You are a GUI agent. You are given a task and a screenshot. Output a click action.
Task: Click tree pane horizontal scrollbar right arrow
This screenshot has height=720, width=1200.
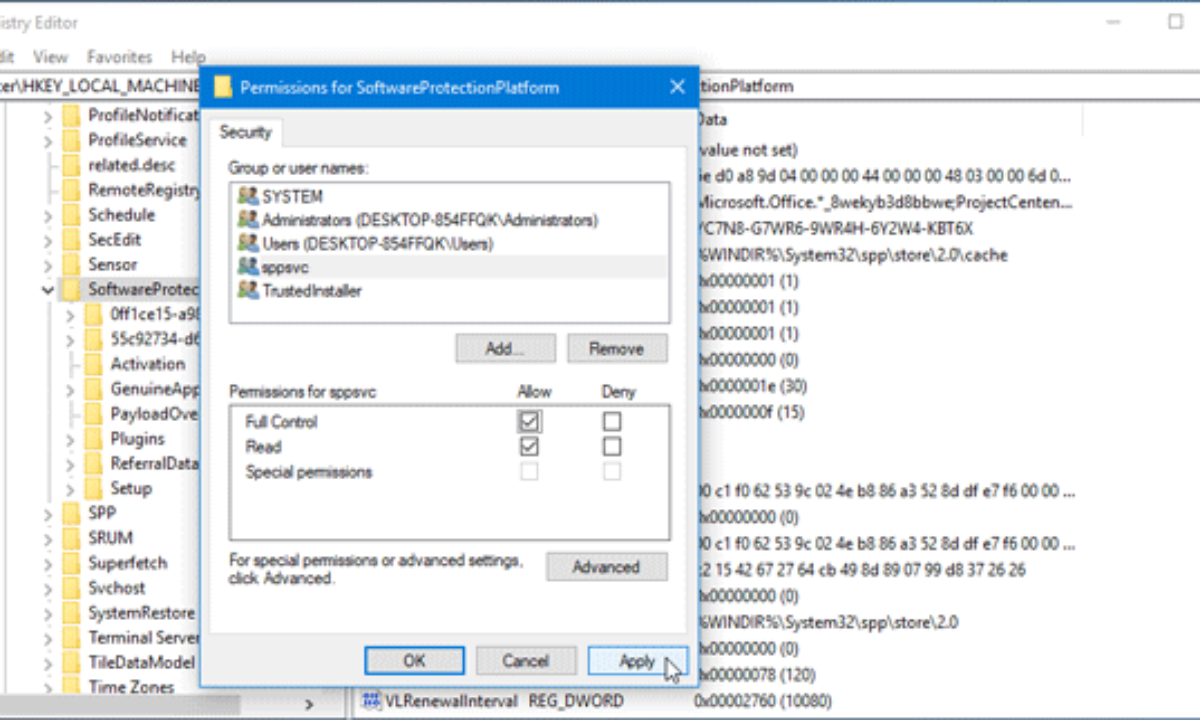click(309, 704)
